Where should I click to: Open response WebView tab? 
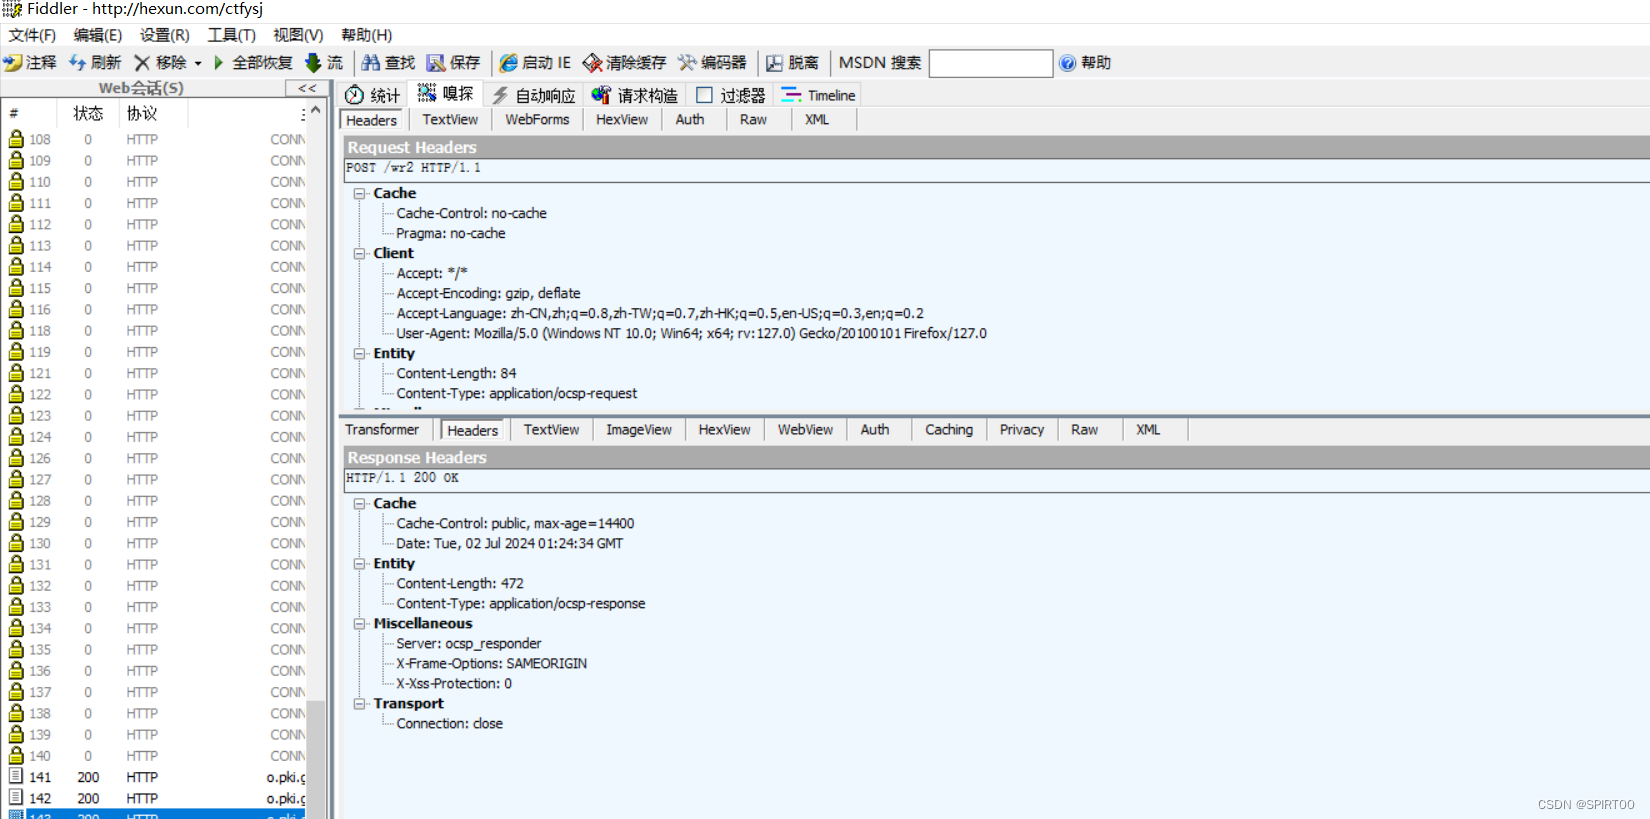(x=805, y=429)
